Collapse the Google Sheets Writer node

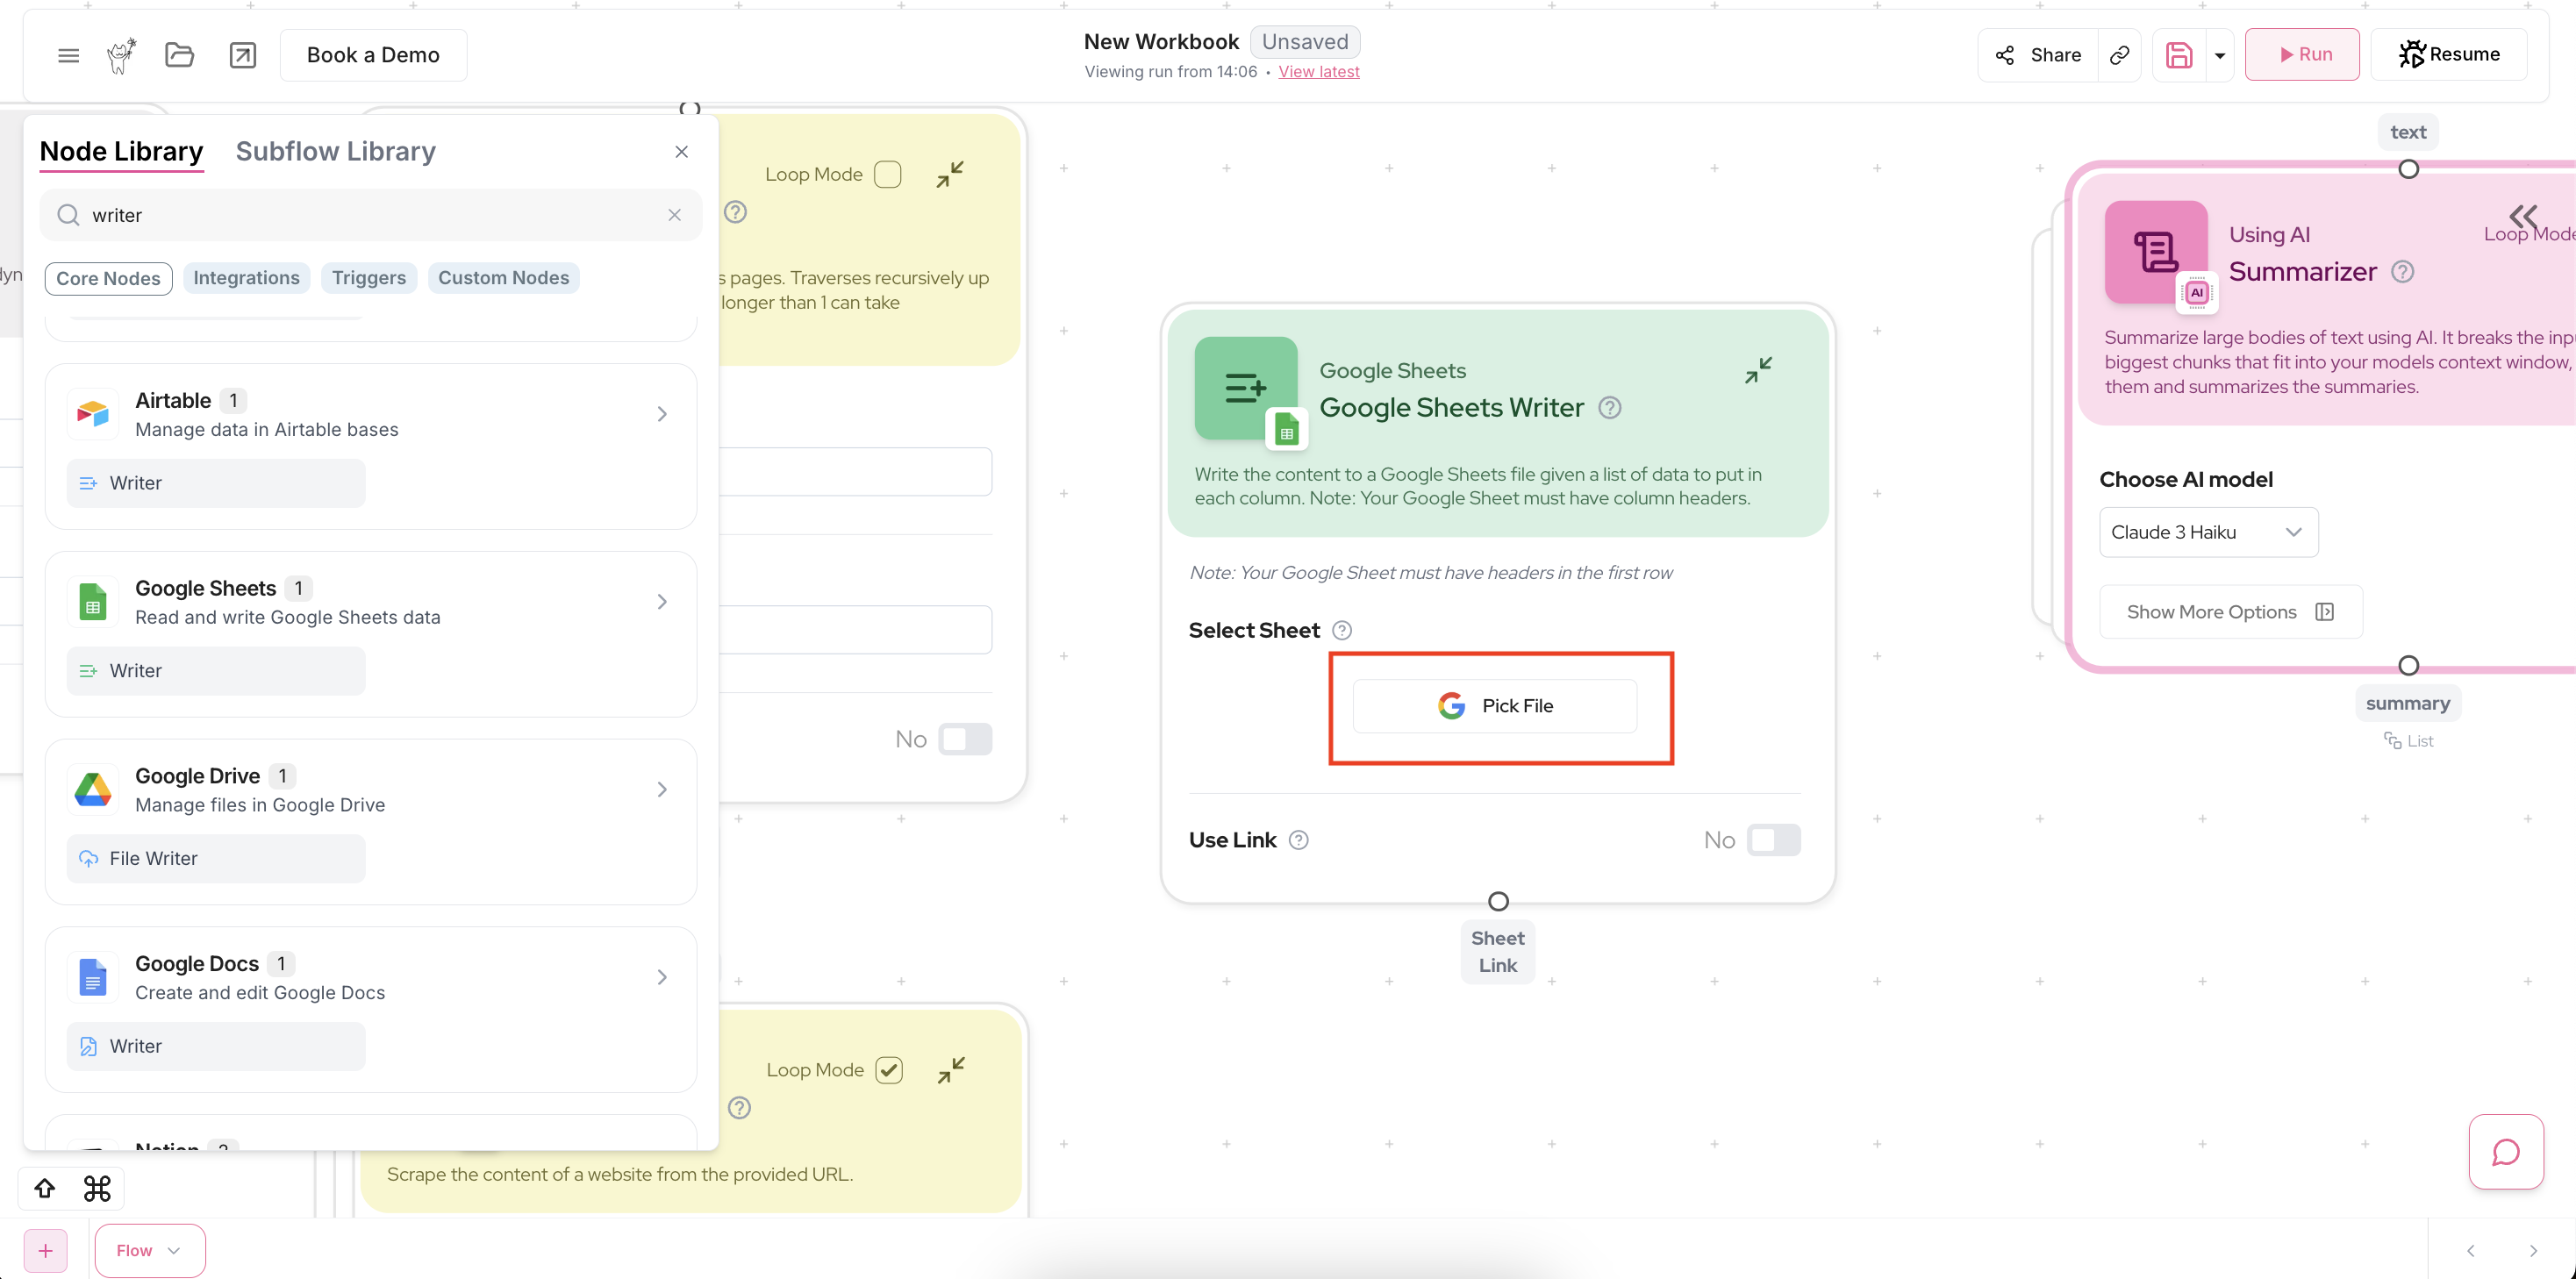(1758, 370)
